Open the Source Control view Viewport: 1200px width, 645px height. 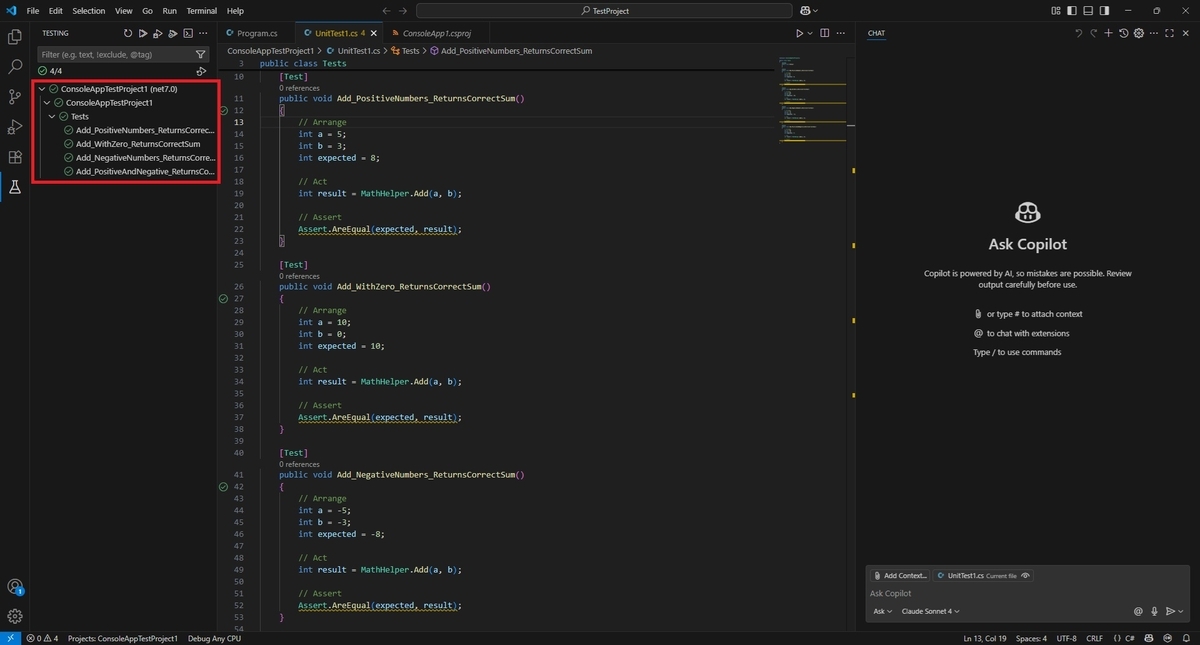(15, 97)
